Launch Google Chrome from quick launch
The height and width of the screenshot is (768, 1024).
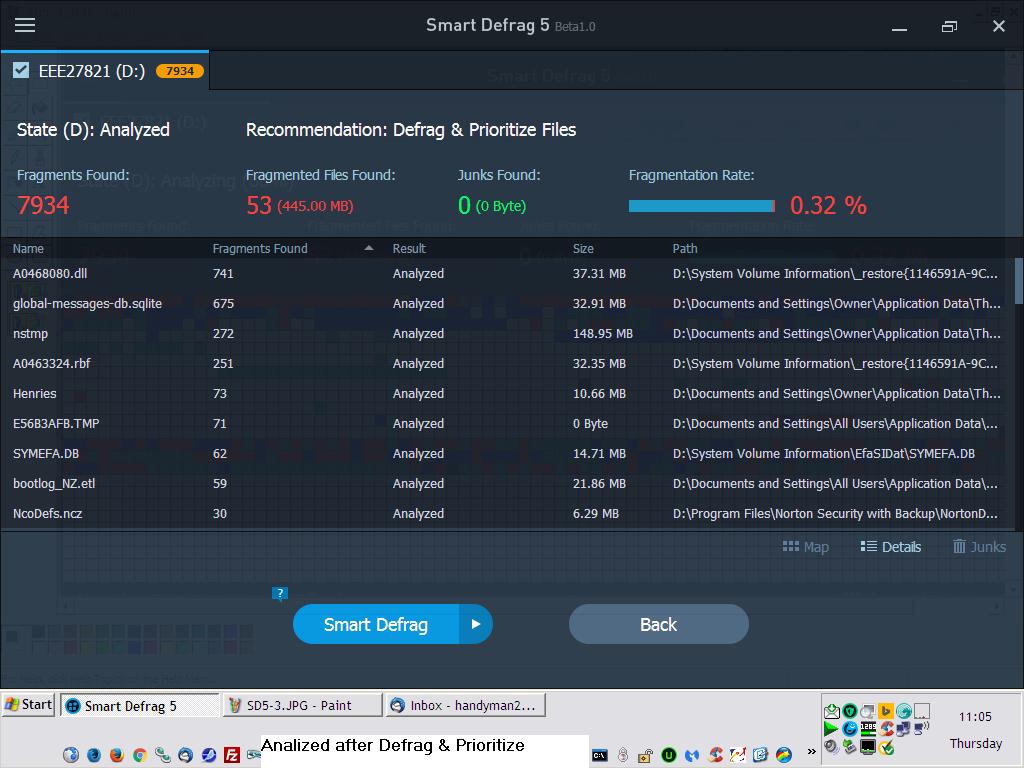(x=140, y=755)
